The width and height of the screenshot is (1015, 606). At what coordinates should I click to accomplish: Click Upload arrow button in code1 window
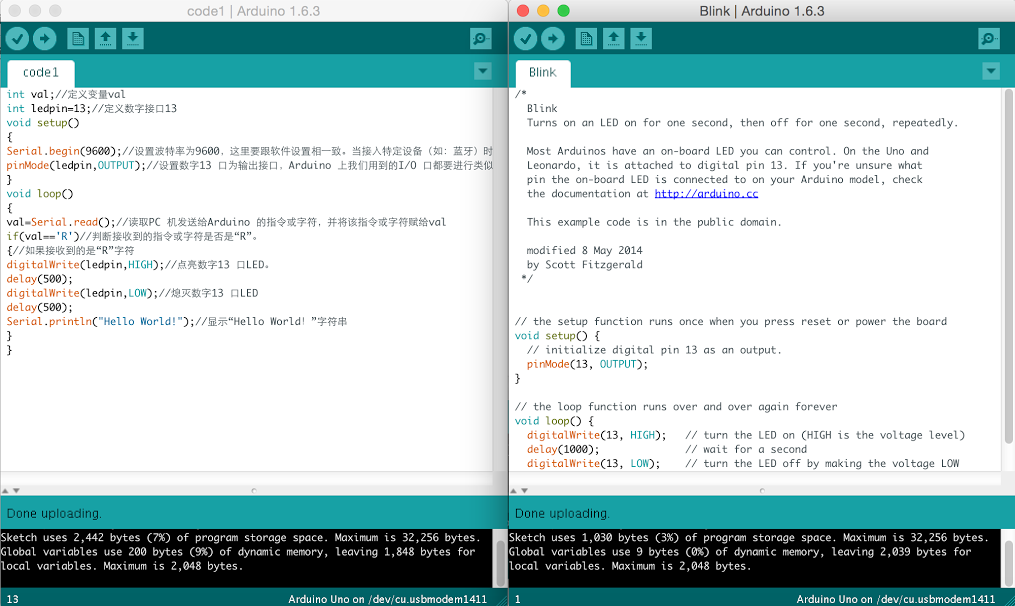[x=44, y=39]
